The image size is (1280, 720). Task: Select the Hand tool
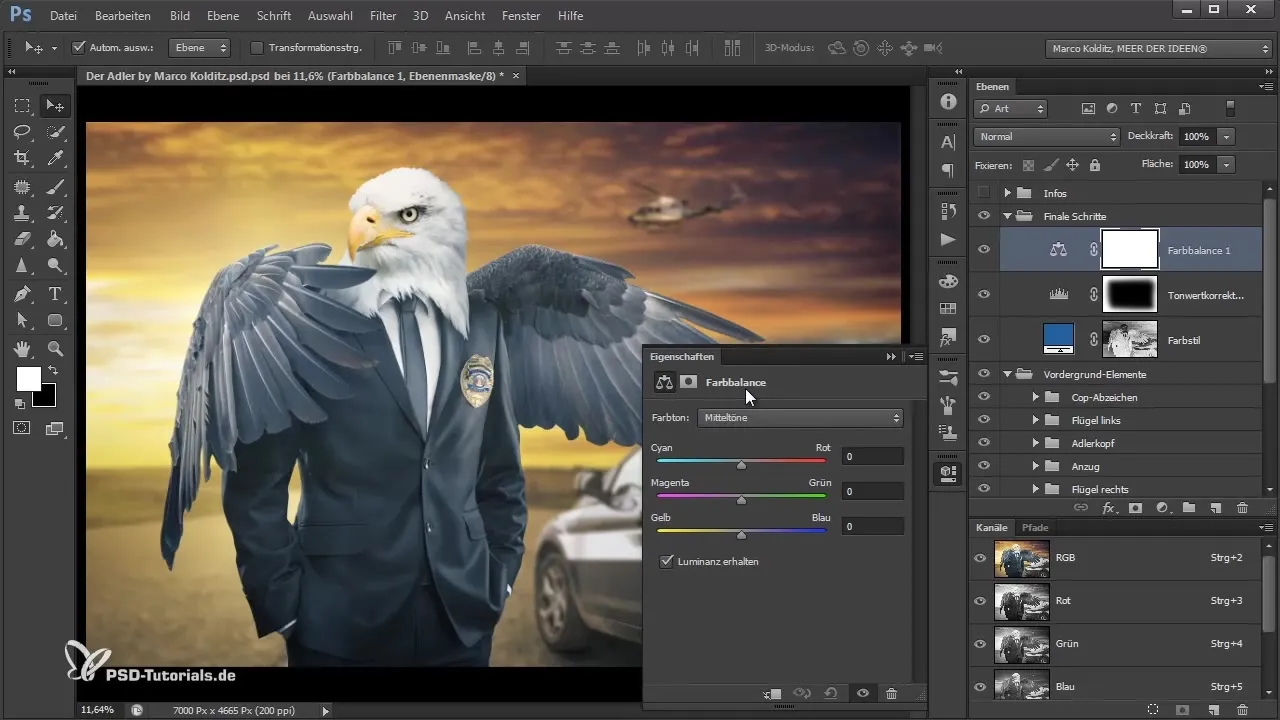point(22,348)
